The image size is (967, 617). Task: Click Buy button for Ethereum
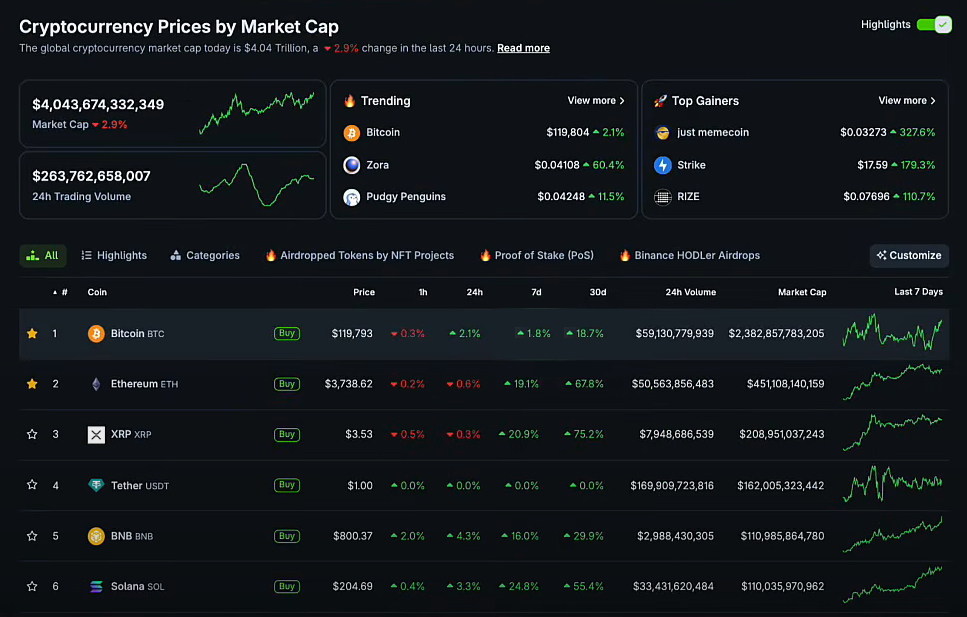pos(287,384)
